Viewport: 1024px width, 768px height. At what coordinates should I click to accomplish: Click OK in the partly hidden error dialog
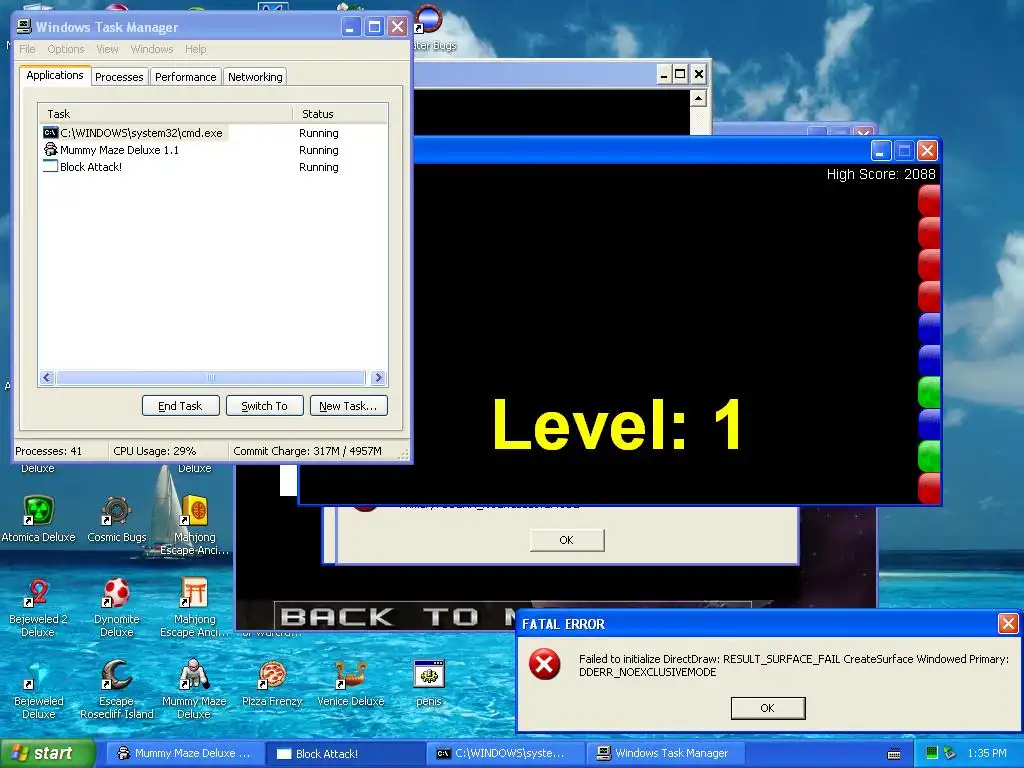[567, 540]
